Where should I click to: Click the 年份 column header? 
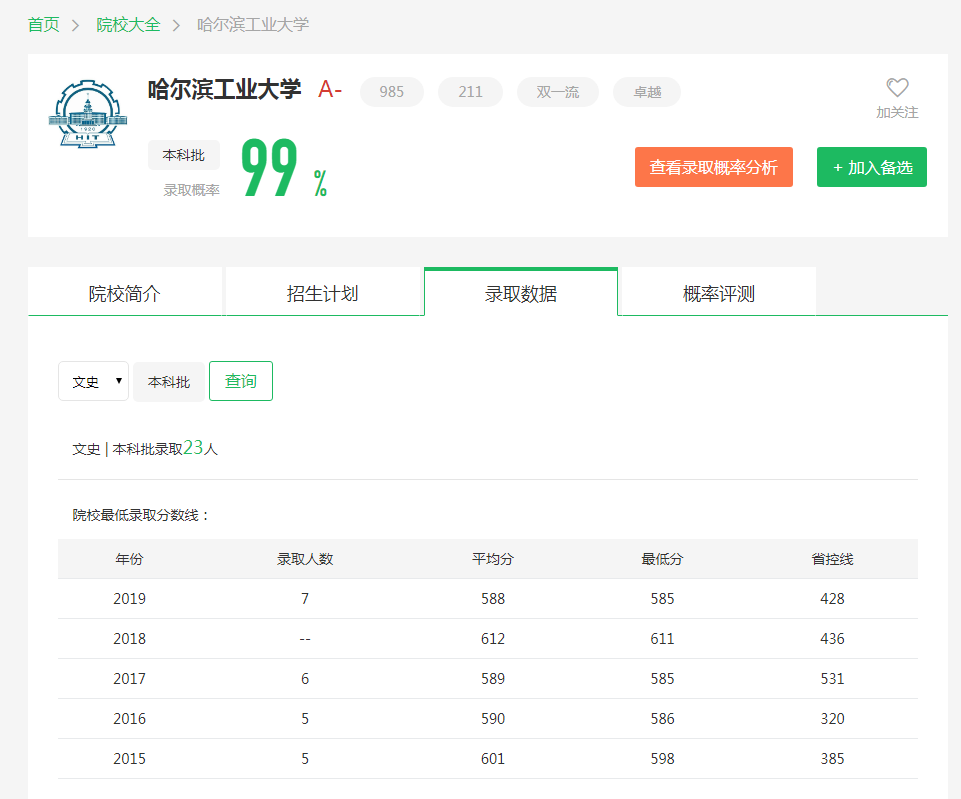pos(129,559)
